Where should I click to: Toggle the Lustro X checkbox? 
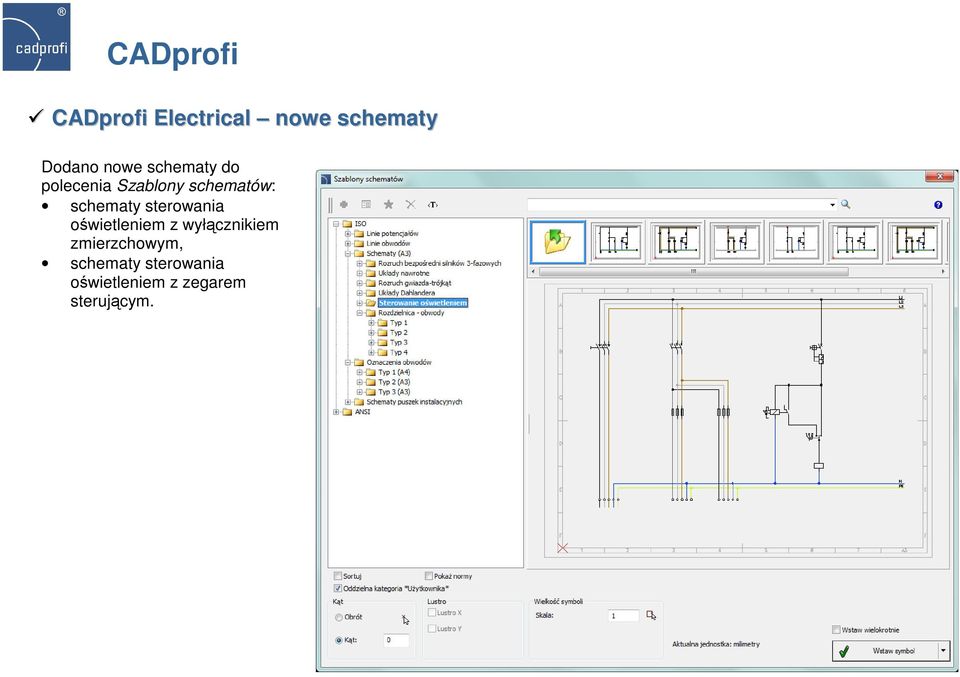[432, 612]
